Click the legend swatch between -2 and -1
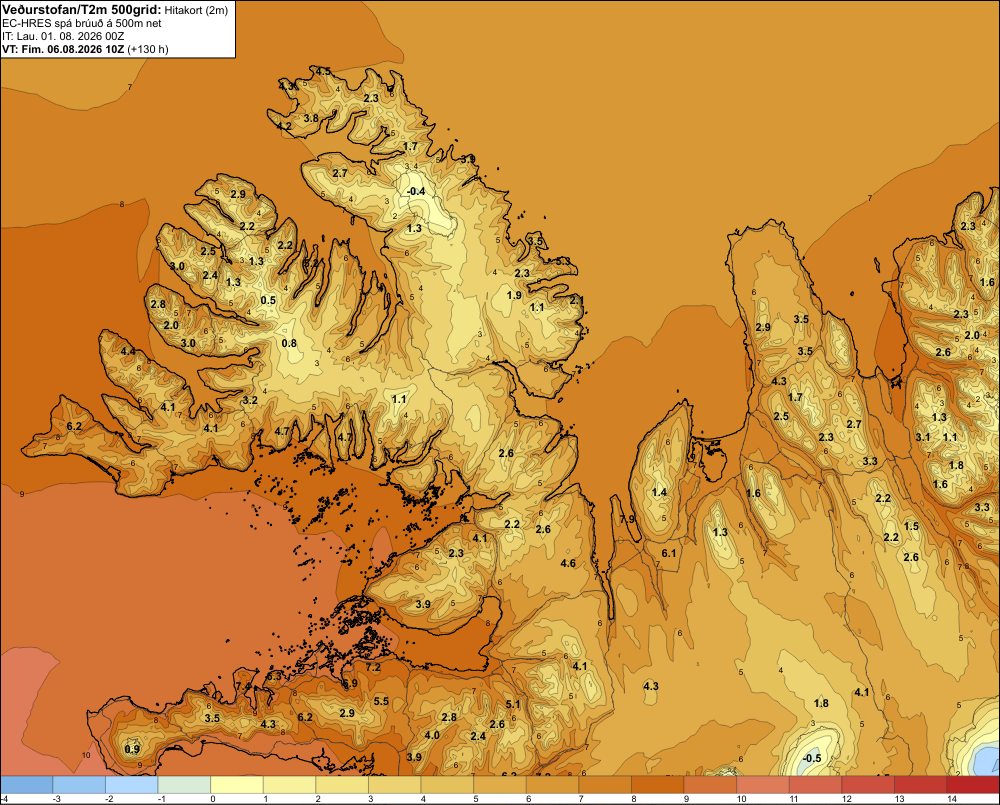1000x805 pixels. [x=131, y=785]
